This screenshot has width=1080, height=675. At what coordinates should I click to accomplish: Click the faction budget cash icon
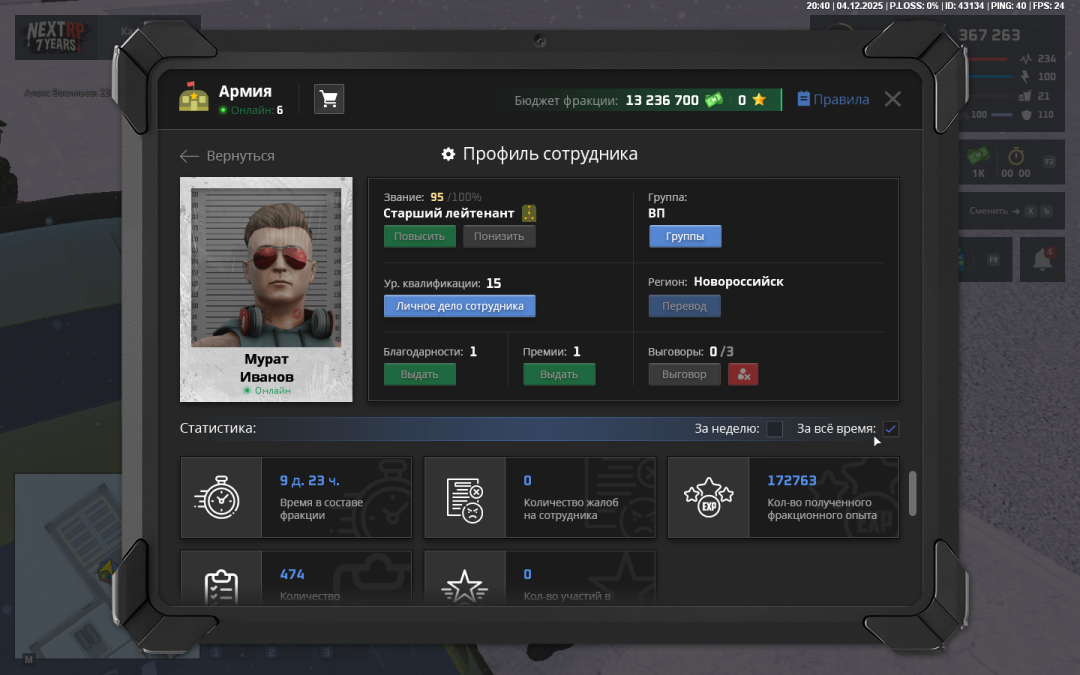point(713,100)
